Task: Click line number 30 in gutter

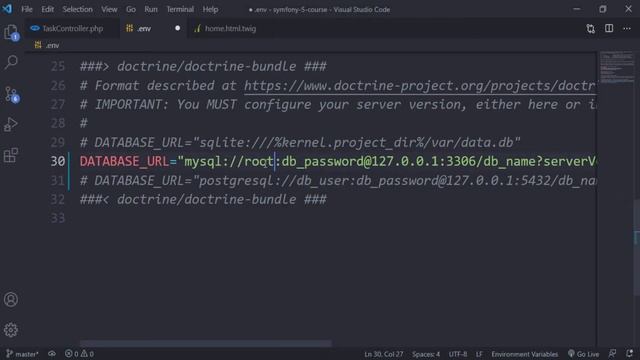Action: (x=58, y=161)
